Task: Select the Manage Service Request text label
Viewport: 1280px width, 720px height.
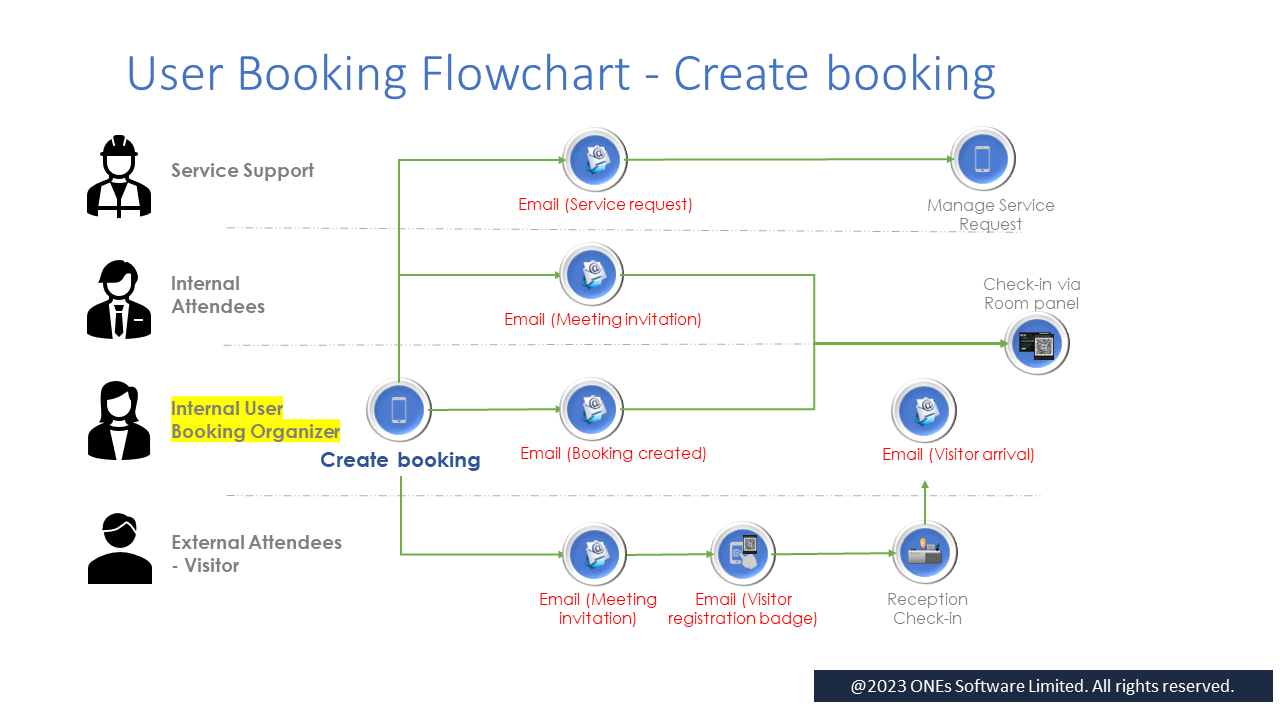Action: pyautogui.click(x=990, y=214)
